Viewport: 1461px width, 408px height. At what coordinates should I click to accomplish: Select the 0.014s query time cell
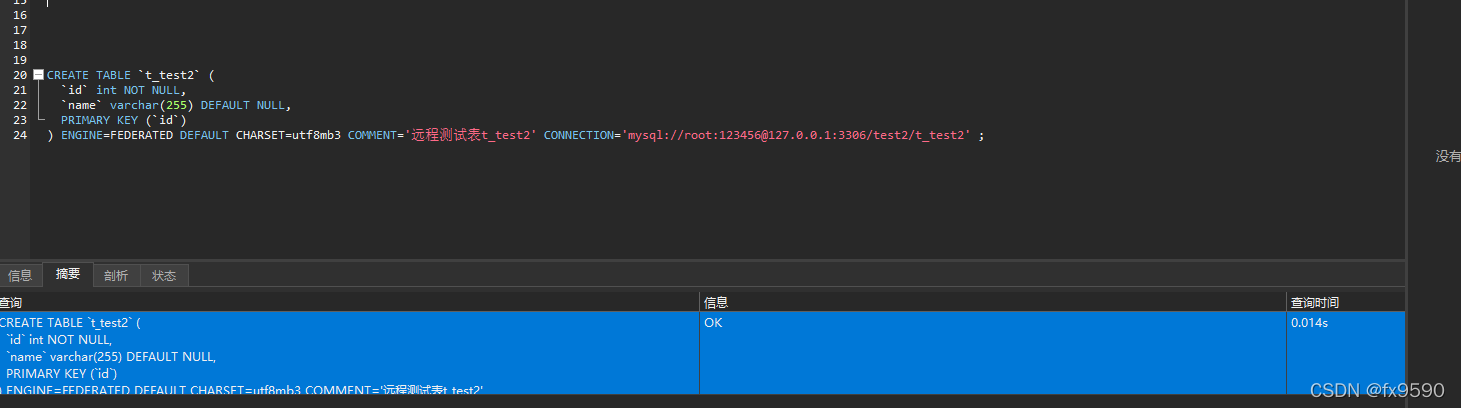point(1308,323)
